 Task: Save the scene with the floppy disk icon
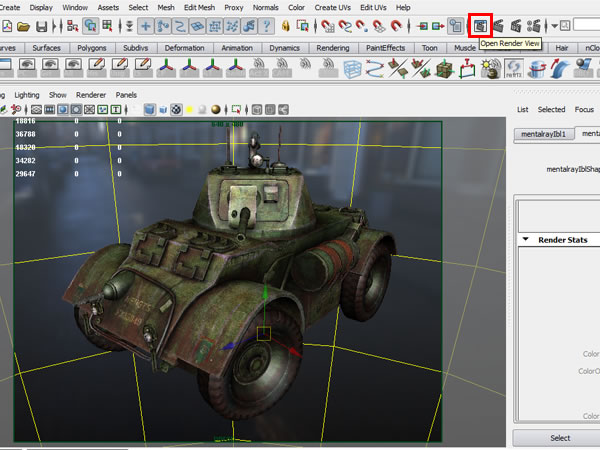click(x=41, y=26)
